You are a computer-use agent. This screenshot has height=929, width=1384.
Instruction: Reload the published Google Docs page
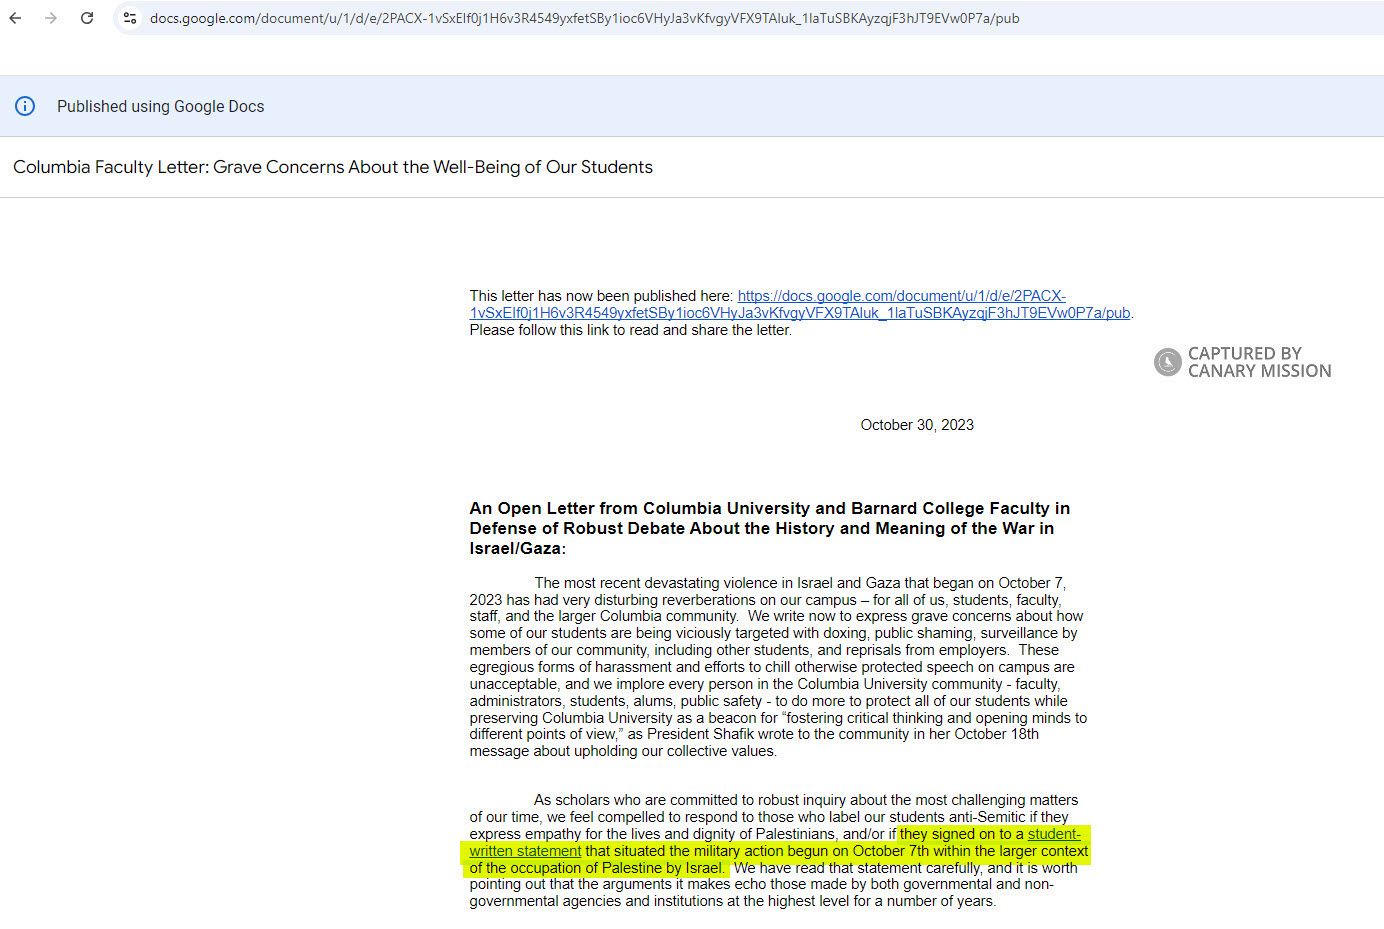coord(88,18)
